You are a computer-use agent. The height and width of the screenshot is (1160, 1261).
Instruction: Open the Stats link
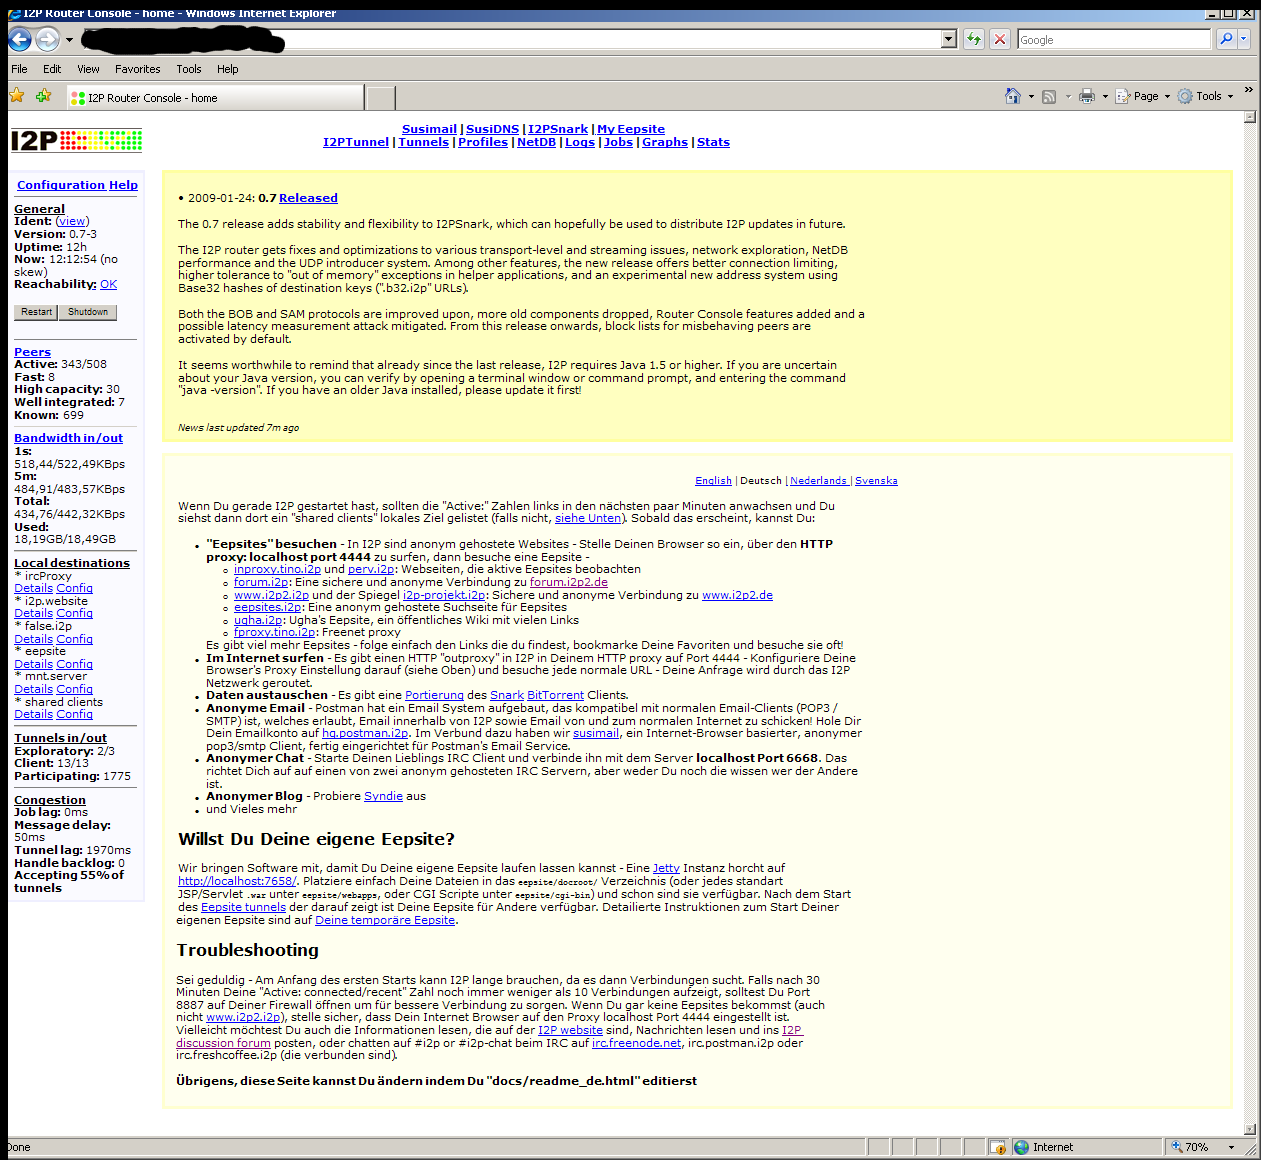(x=713, y=142)
